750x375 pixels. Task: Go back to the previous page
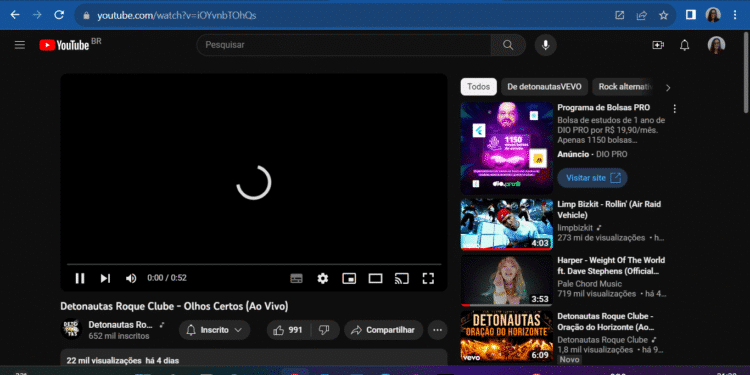click(15, 15)
